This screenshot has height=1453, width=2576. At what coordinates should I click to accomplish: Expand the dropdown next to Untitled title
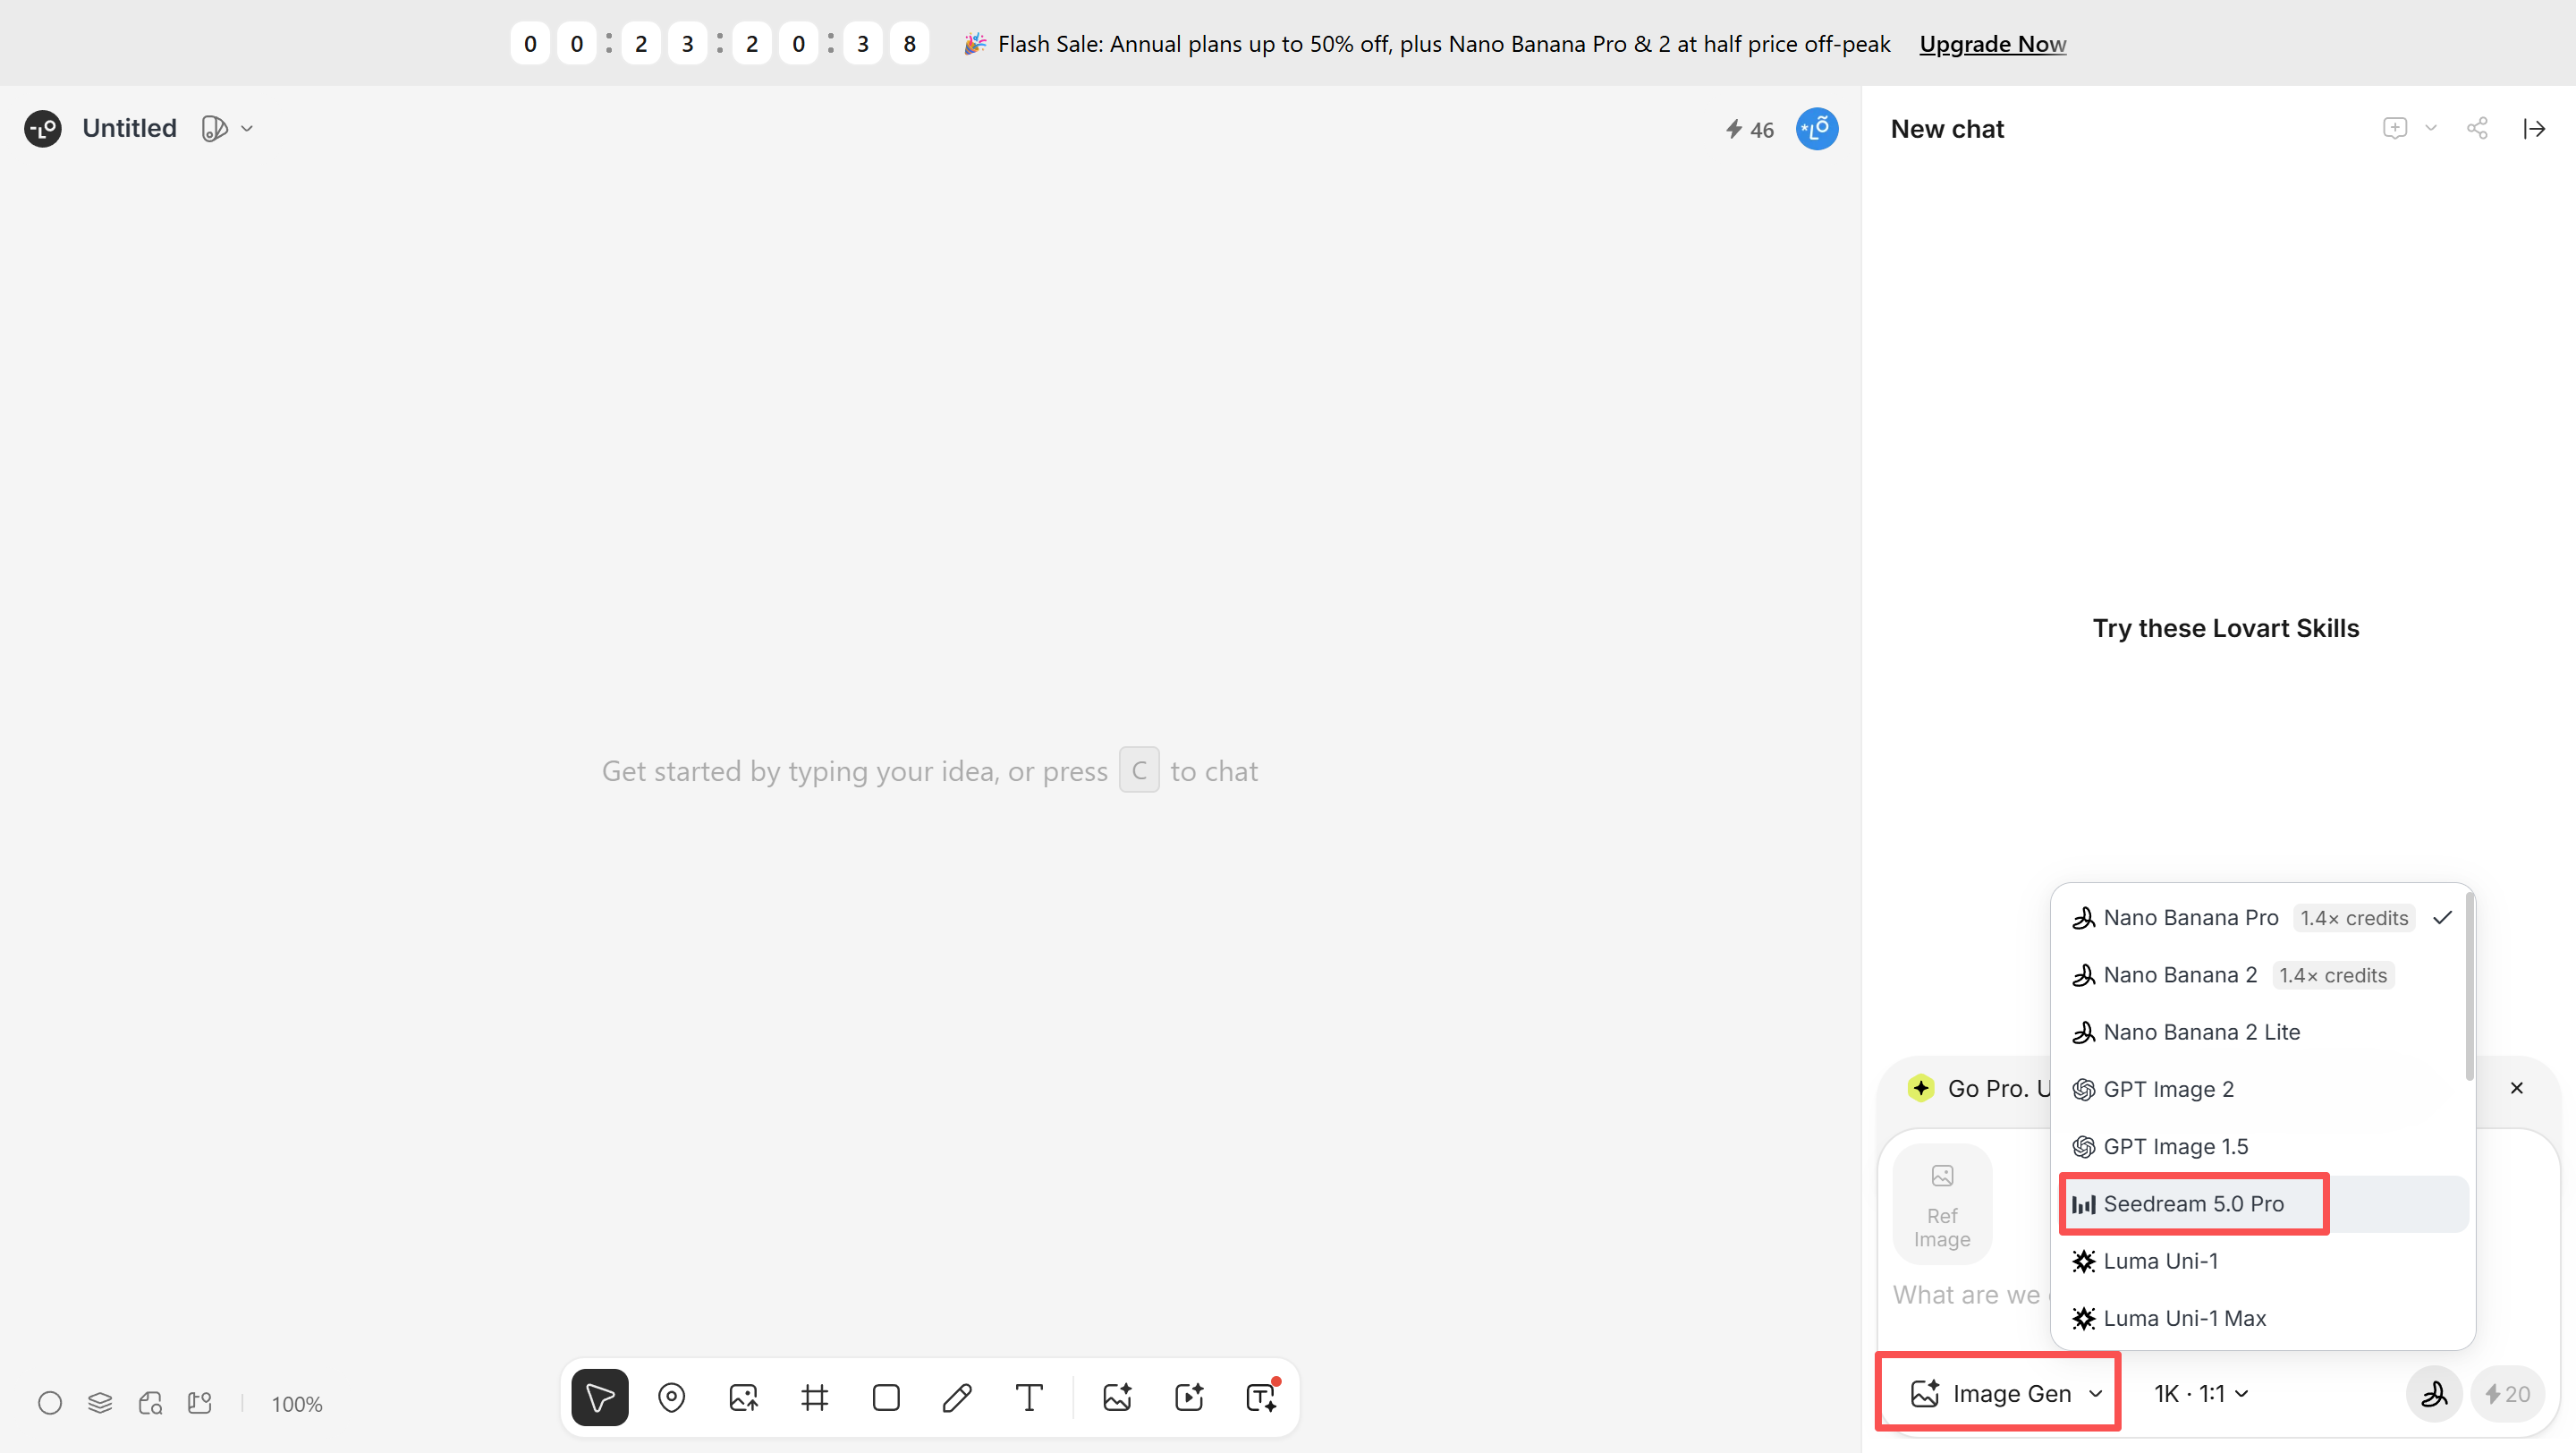point(247,128)
